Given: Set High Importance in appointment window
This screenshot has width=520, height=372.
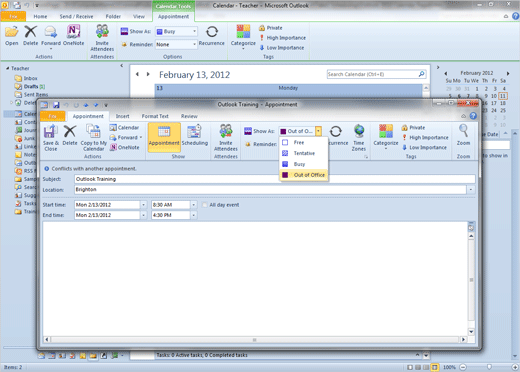Looking at the screenshot, I should pyautogui.click(x=425, y=137).
